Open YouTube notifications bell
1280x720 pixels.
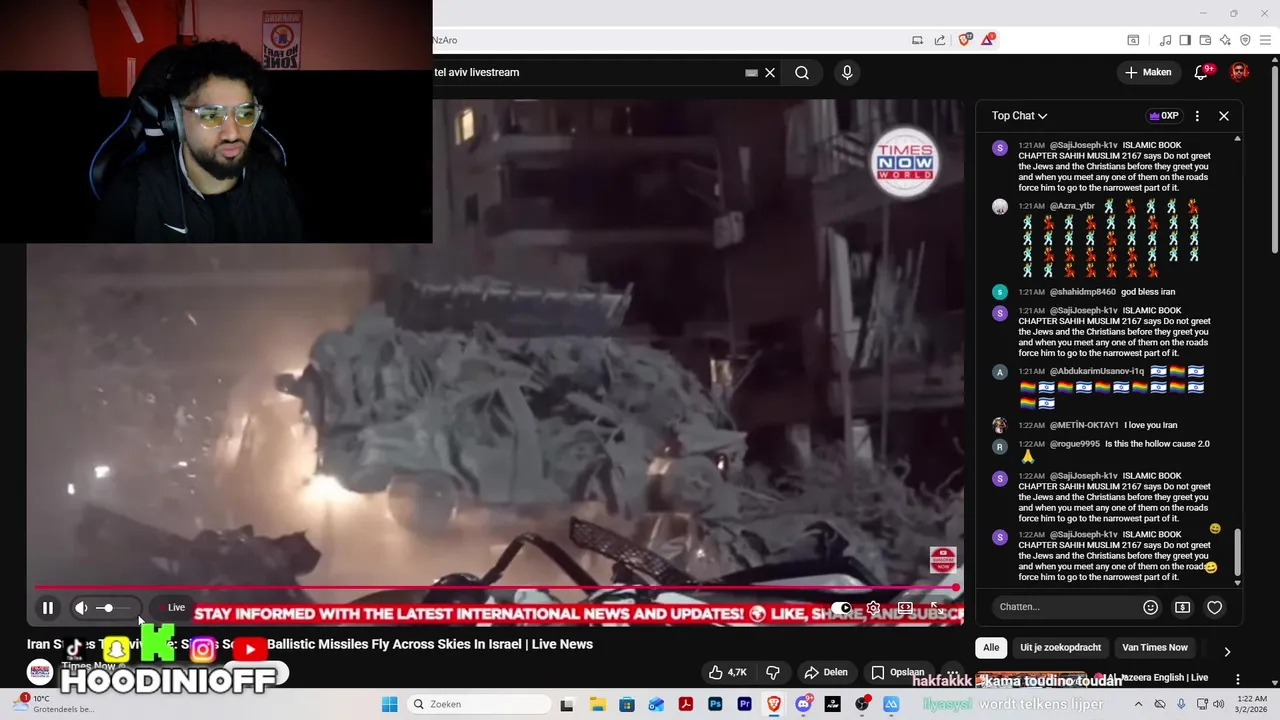coord(1201,72)
